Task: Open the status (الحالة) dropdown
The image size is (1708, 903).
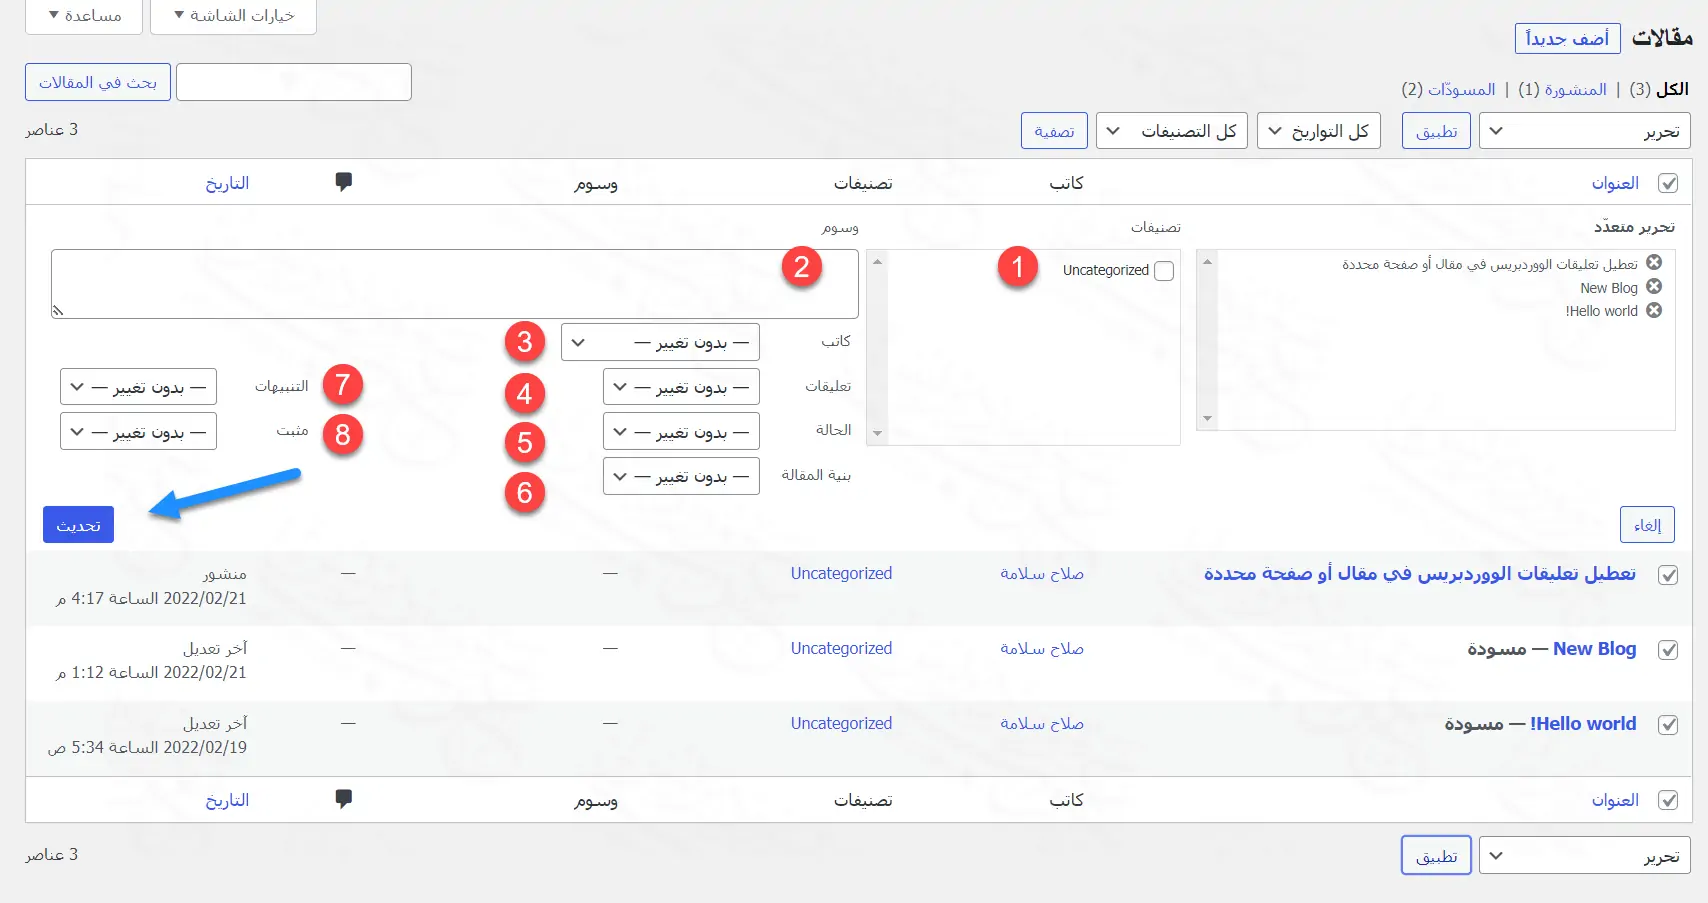Action: pyautogui.click(x=681, y=432)
